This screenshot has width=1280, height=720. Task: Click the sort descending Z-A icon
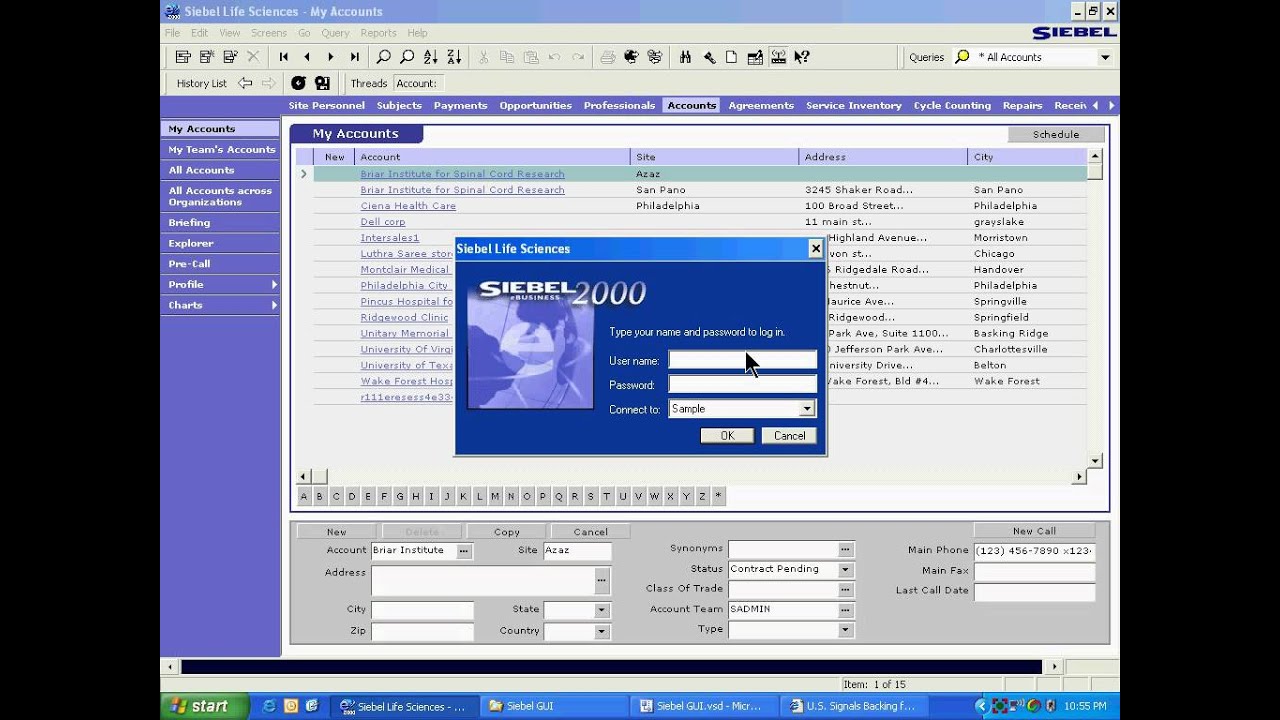tap(453, 57)
